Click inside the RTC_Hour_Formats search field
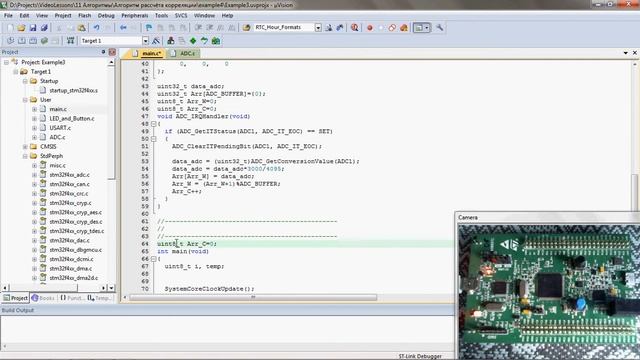Image resolution: width=640 pixels, height=360 pixels. pyautogui.click(x=283, y=28)
